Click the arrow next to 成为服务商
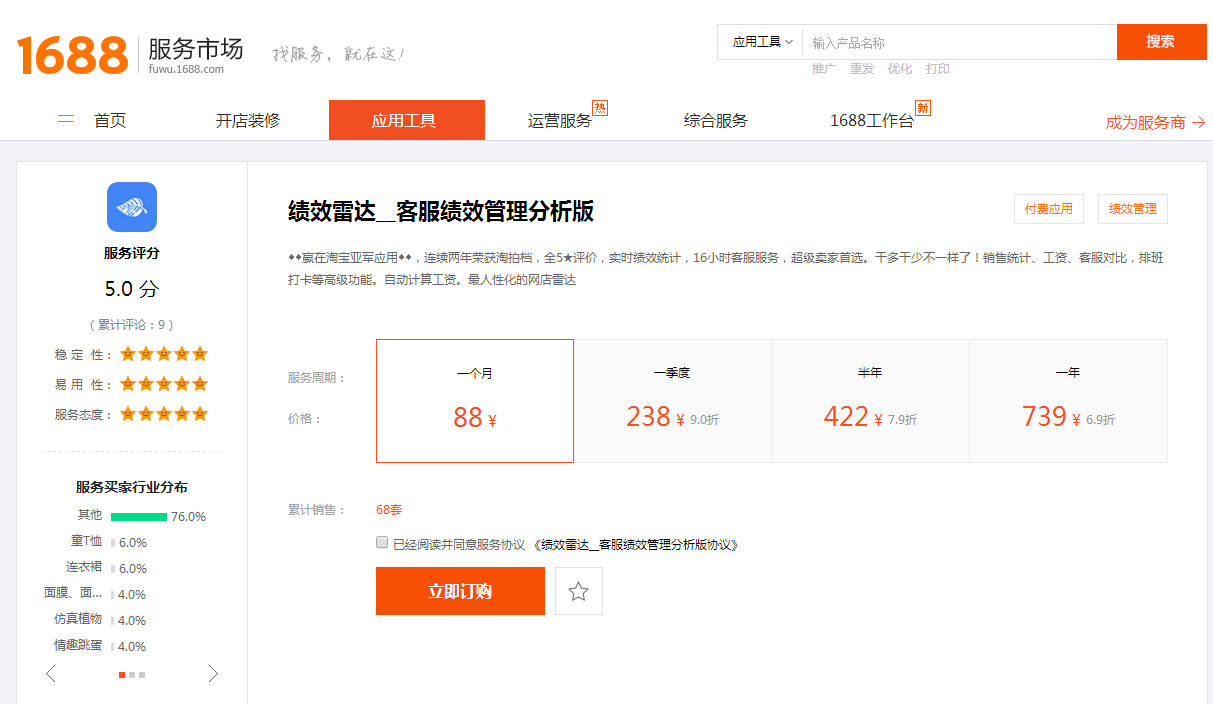The width and height of the screenshot is (1213, 704). click(x=1198, y=122)
